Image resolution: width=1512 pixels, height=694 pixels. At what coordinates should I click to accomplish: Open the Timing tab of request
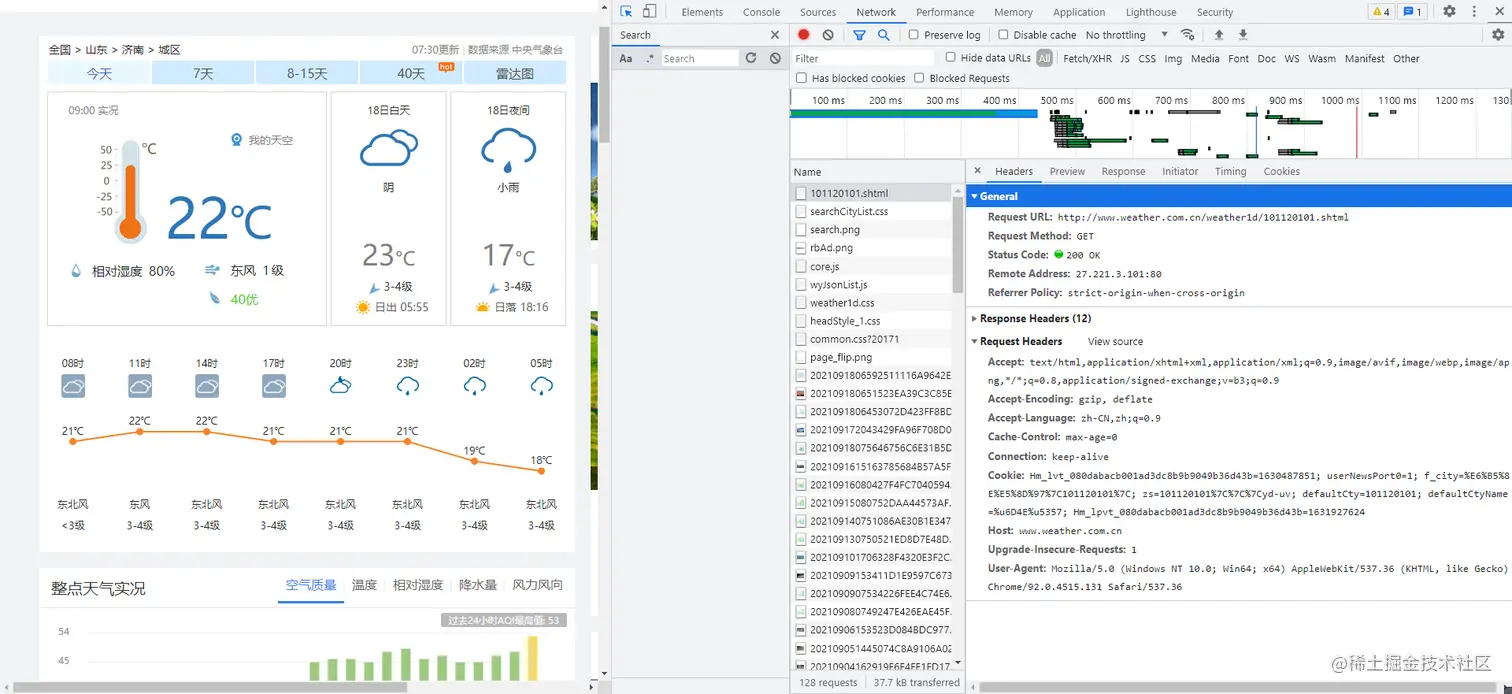click(x=1230, y=171)
